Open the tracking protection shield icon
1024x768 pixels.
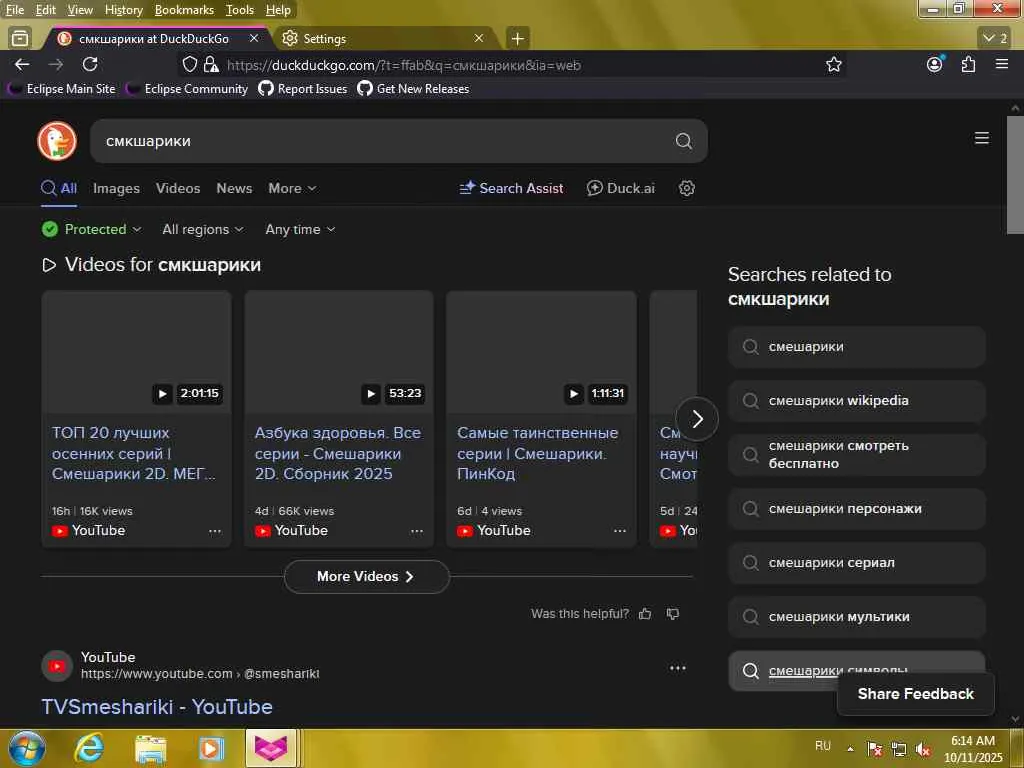tap(189, 65)
